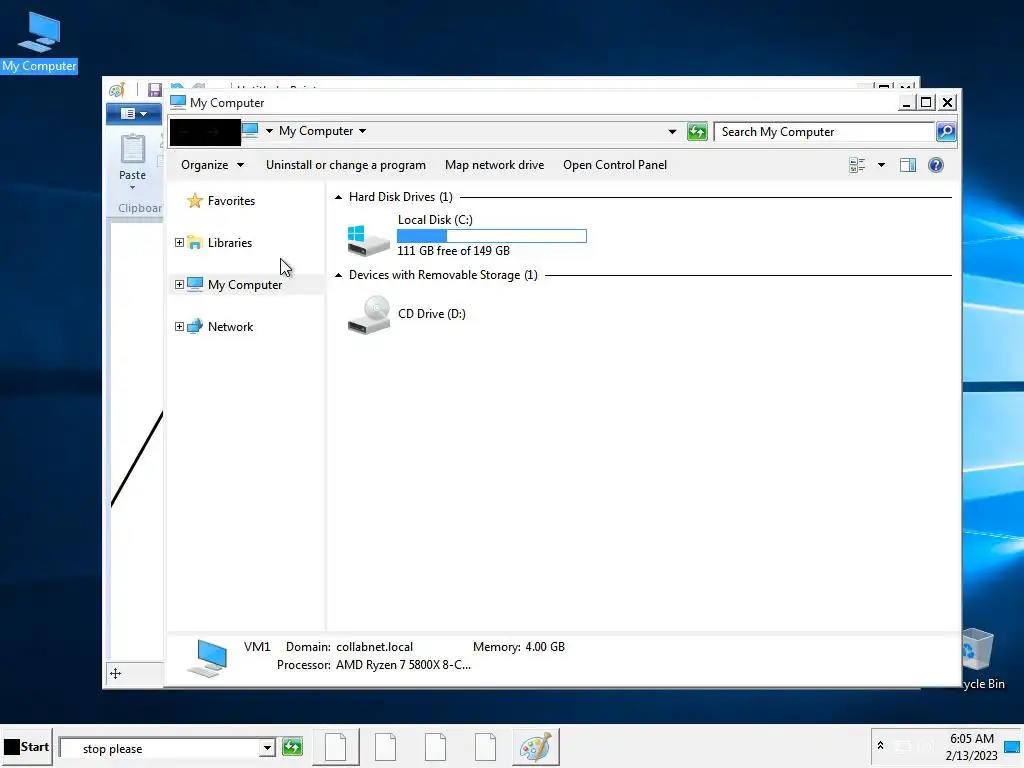This screenshot has height=768, width=1024.
Task: Click the crosshair cursor-position icon in Paint's status bar
Action: (116, 673)
